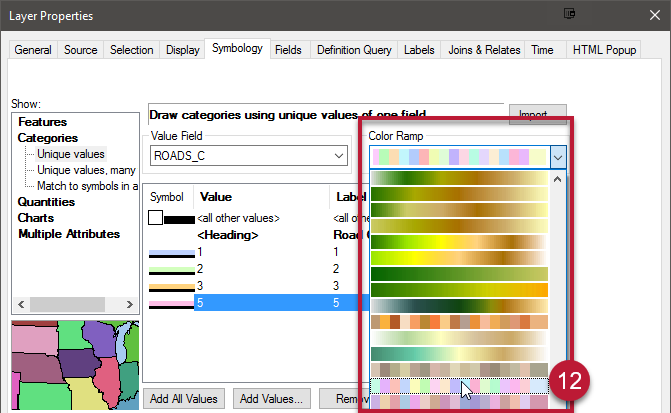Click the pink line symbol for value 5
The image size is (671, 413).
point(171,304)
